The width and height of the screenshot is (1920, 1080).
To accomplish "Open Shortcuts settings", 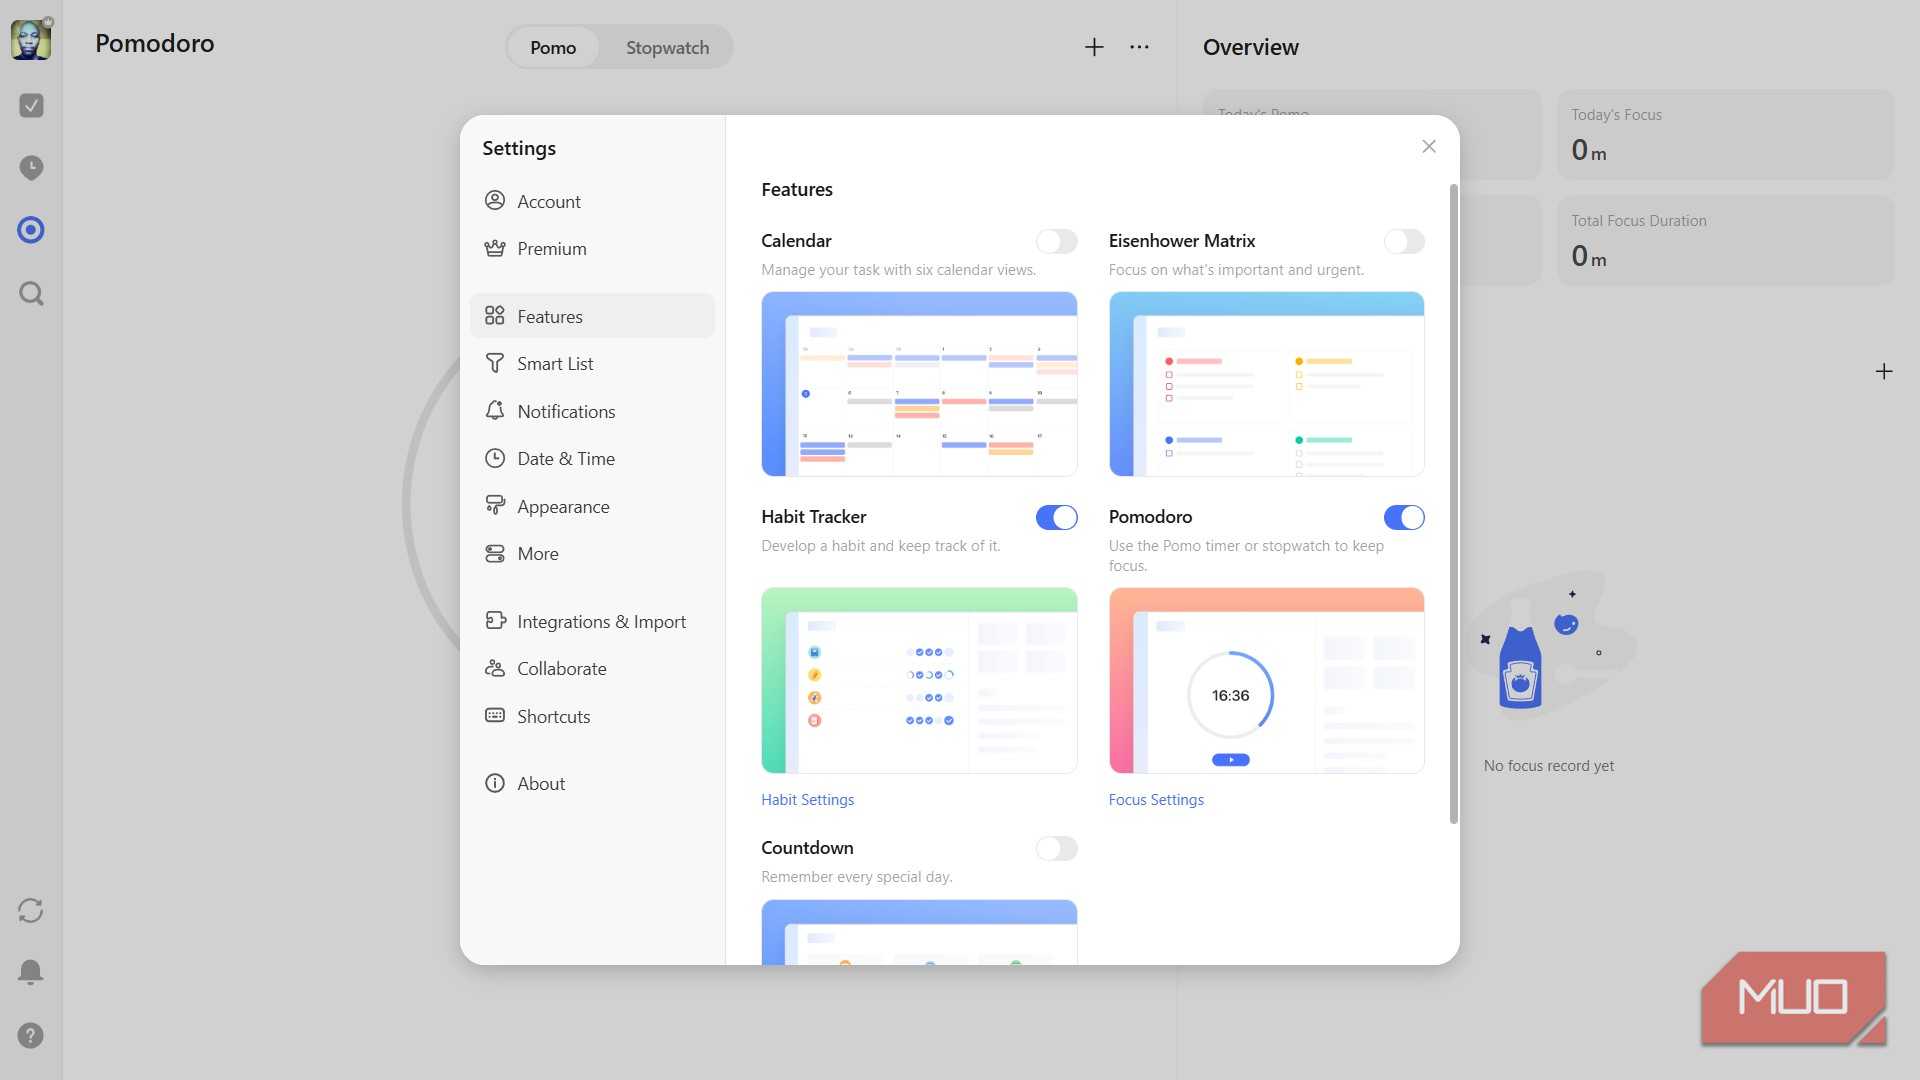I will click(x=592, y=716).
